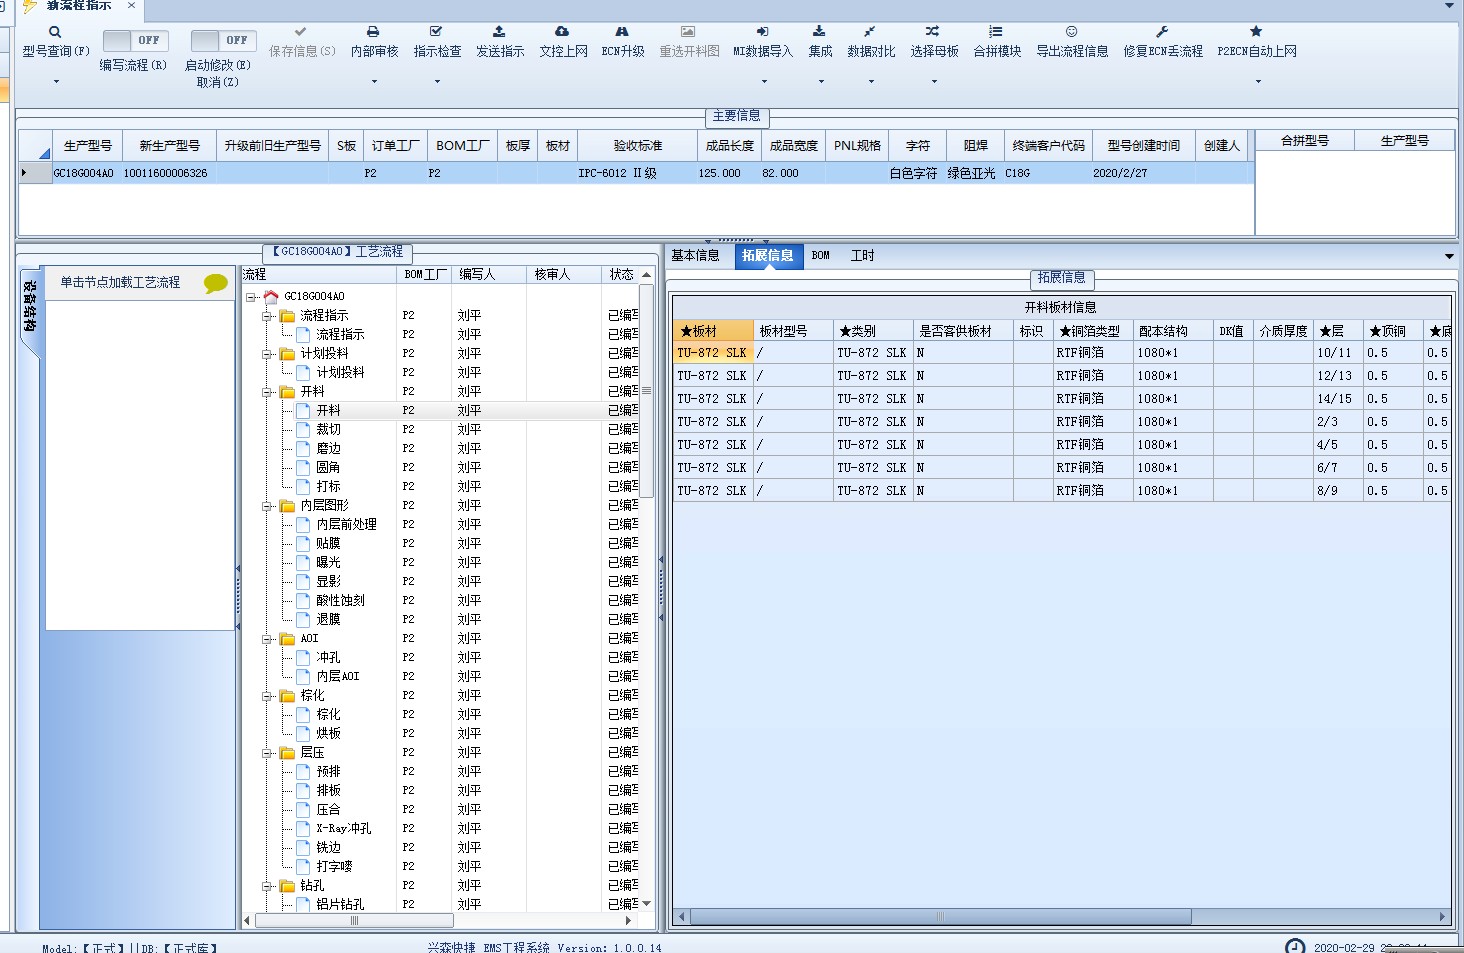Open the MI数据导入 dropdown arrow
Screen dimensions: 1464x953
click(x=764, y=82)
